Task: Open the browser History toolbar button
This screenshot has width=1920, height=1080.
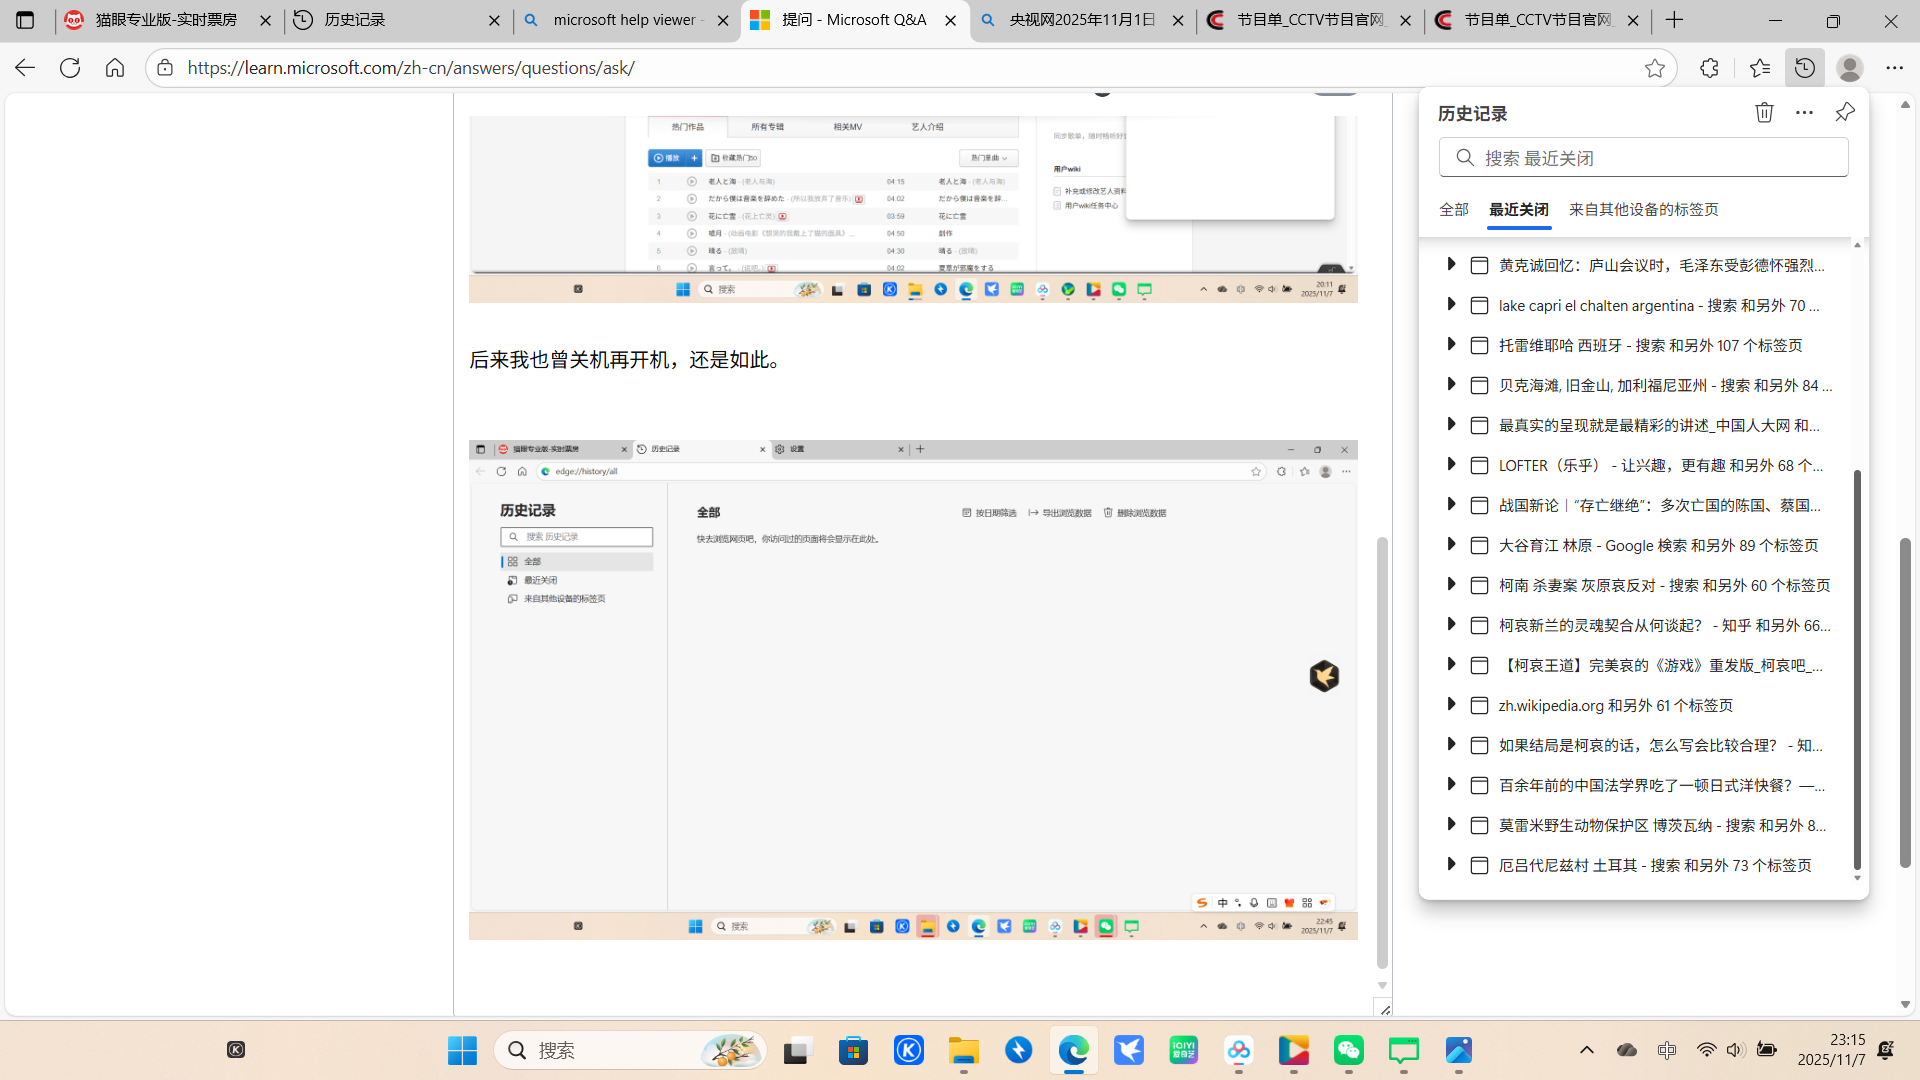Action: [1804, 68]
